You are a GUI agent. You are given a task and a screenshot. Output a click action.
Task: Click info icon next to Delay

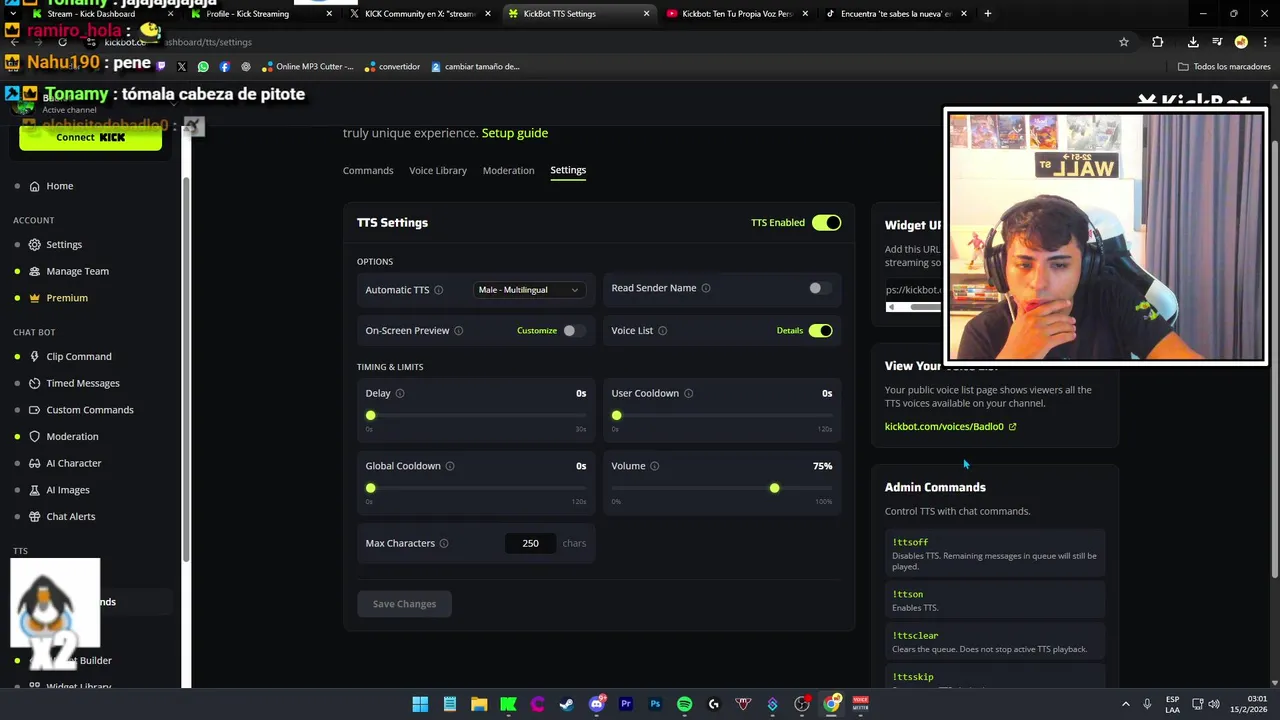[x=400, y=394]
